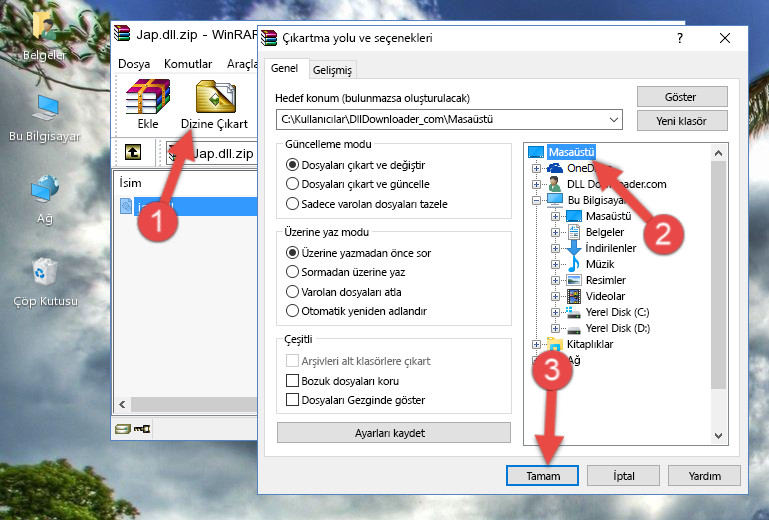Collapse Bu Bilgisayar tree node
Image resolution: width=769 pixels, height=520 pixels.
536,200
